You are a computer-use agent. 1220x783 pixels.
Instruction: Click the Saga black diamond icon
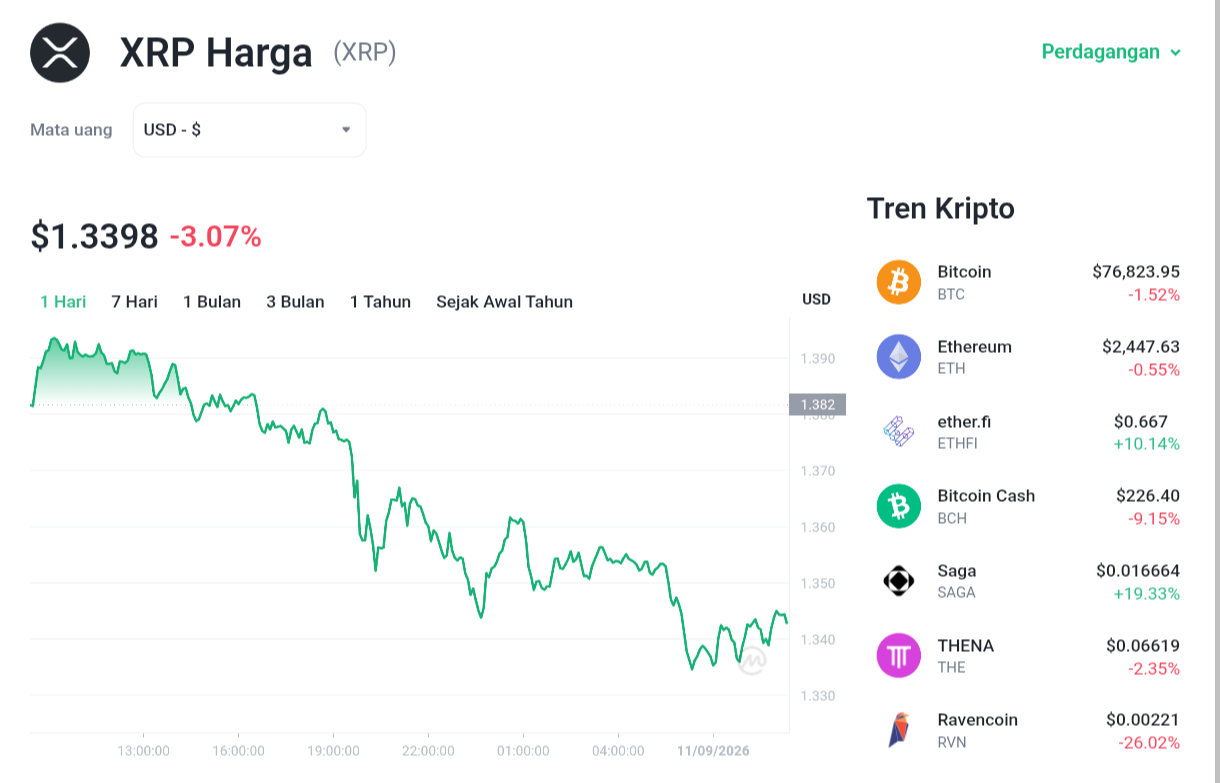[899, 581]
